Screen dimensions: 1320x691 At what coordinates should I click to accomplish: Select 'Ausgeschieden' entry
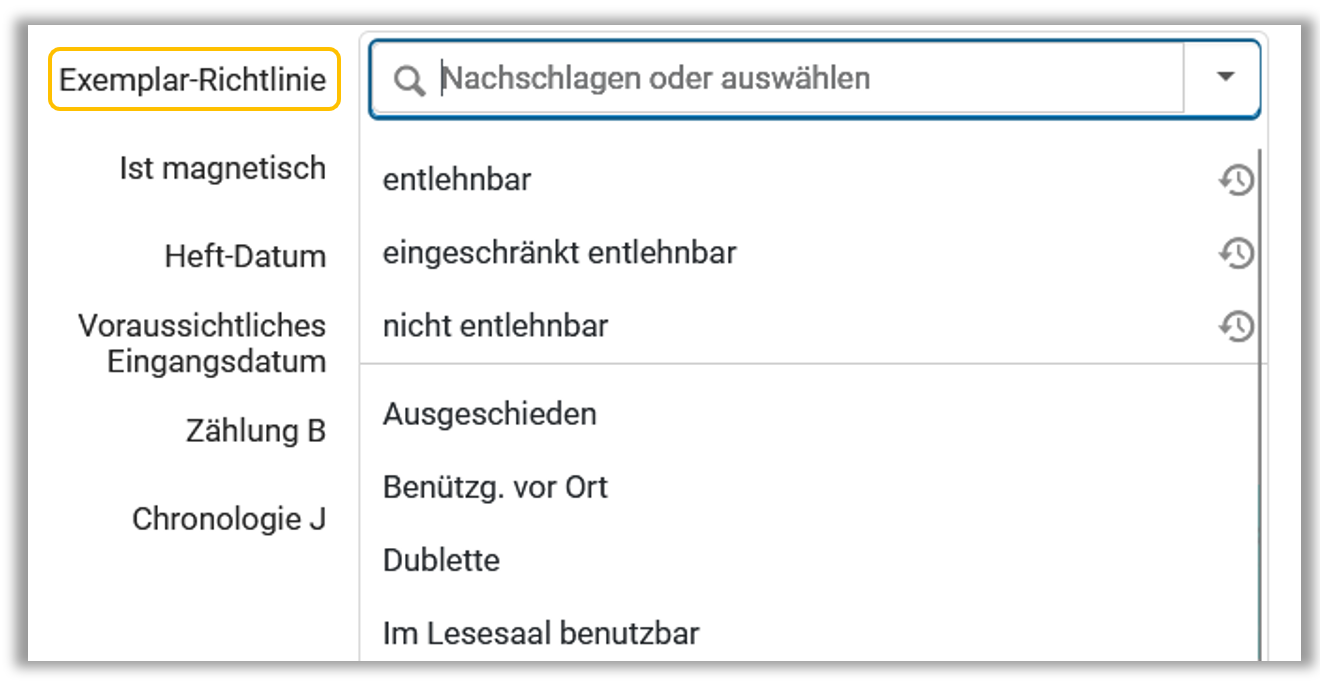pos(489,414)
